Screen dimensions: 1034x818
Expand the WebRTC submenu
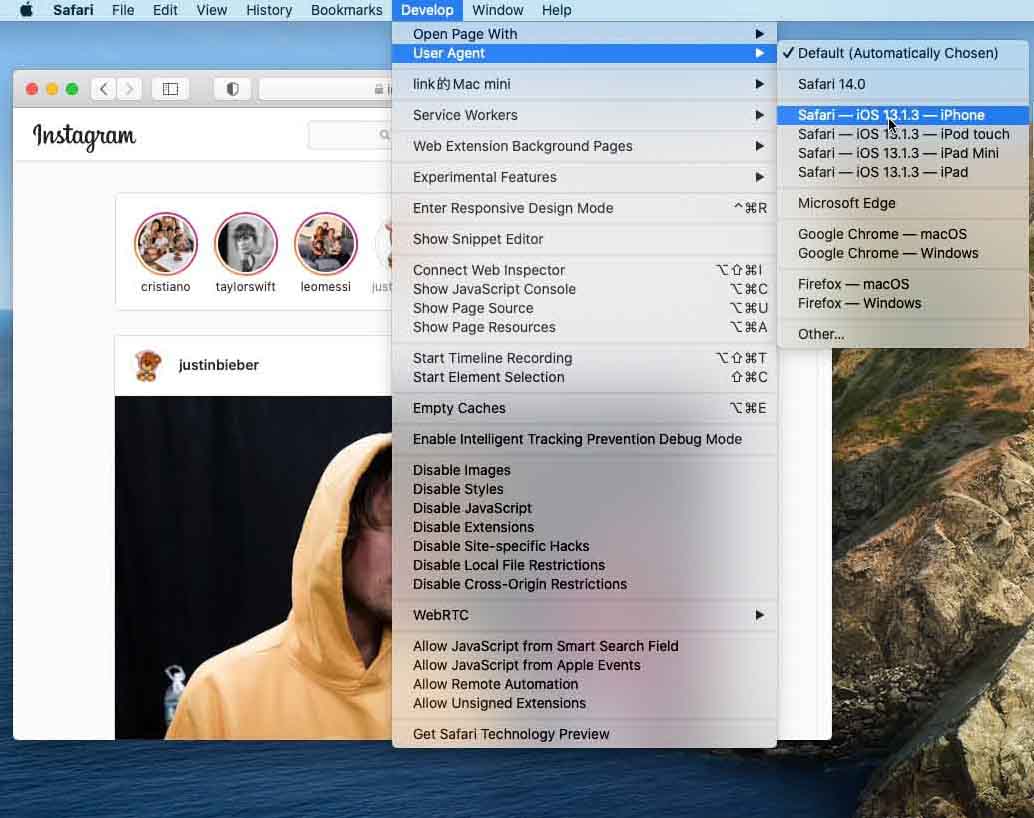coord(584,615)
